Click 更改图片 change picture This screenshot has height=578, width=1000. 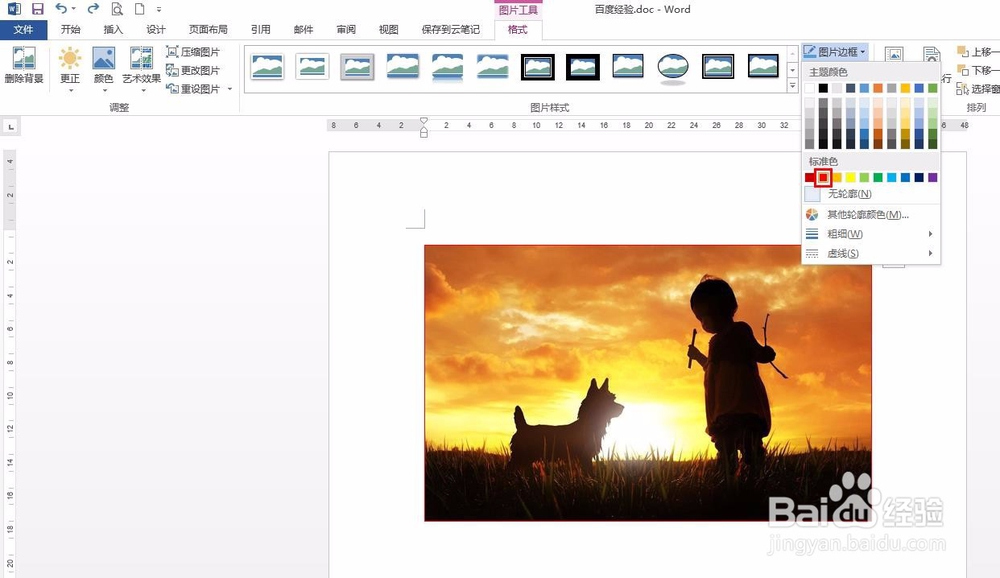(x=193, y=70)
